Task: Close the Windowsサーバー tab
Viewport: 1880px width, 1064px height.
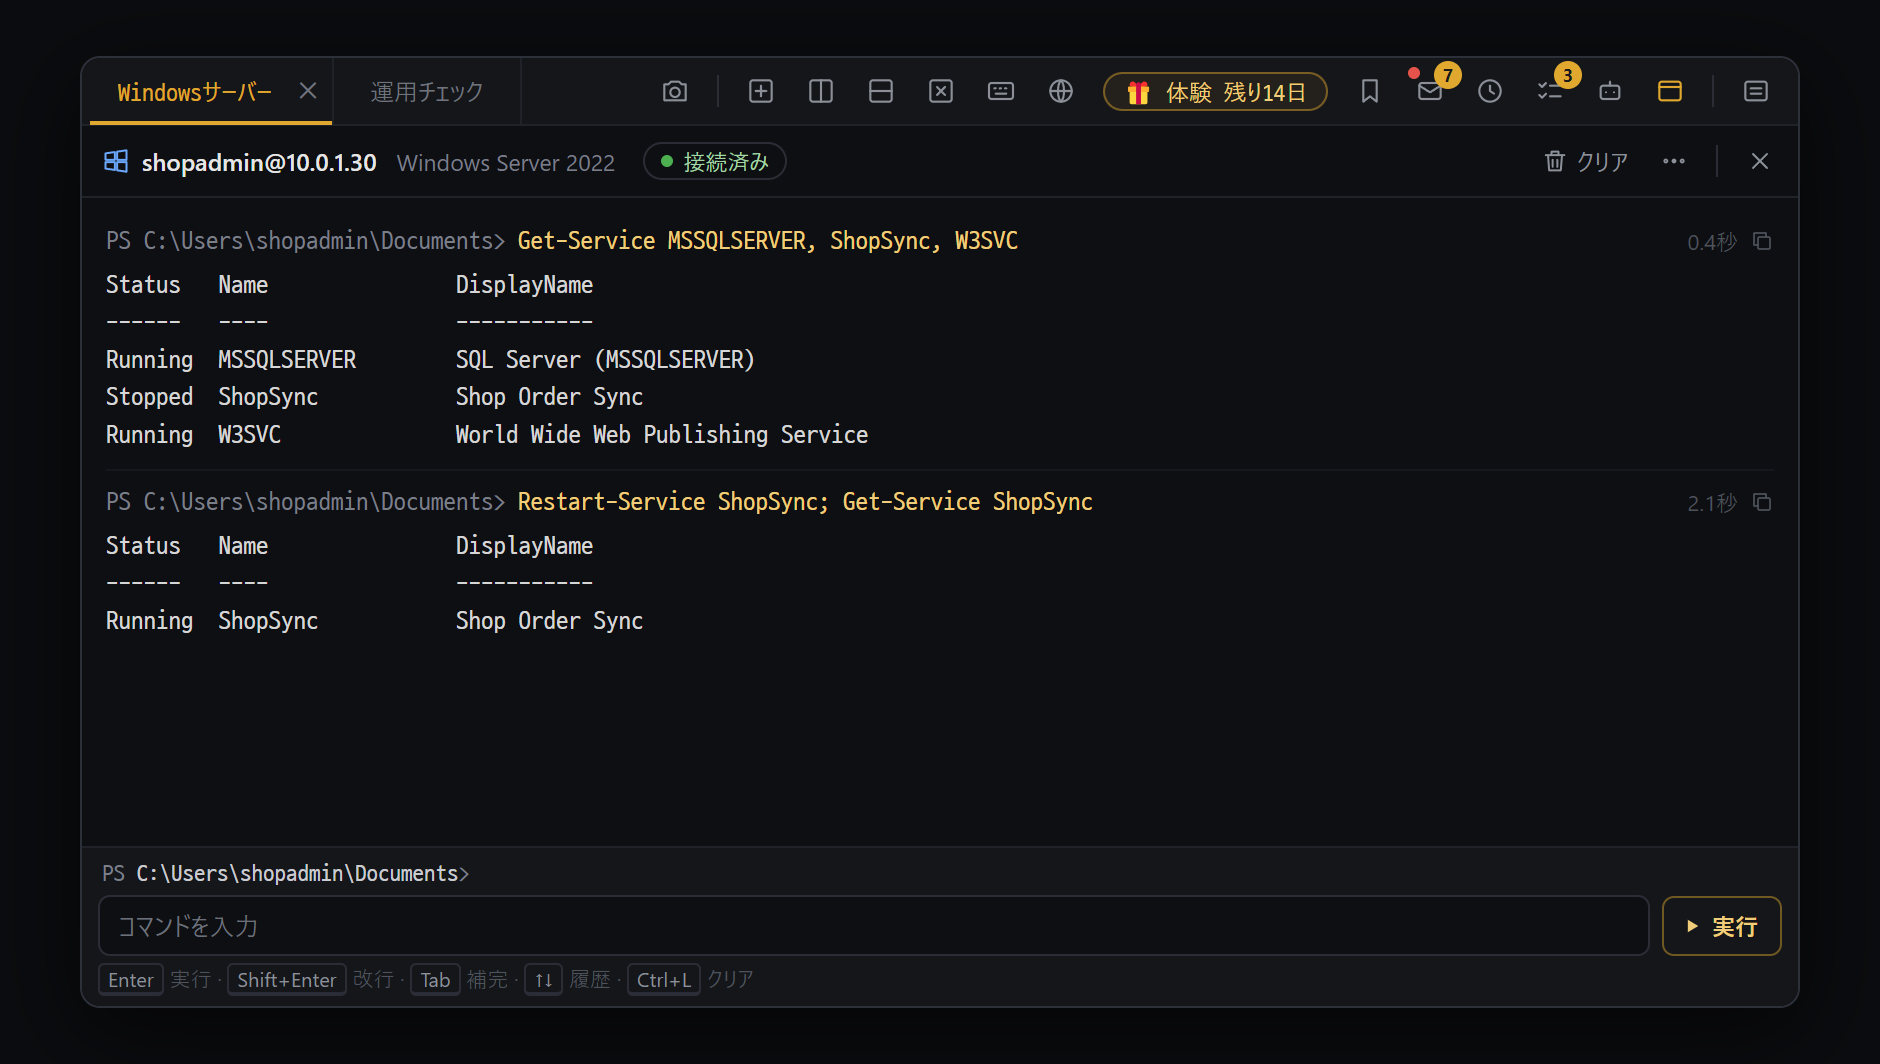Action: click(x=308, y=91)
